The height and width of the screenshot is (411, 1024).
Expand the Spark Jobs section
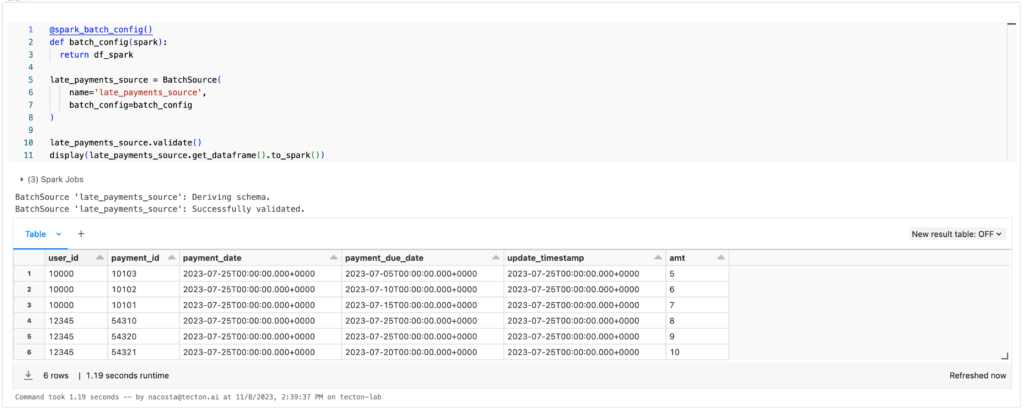pos(52,179)
